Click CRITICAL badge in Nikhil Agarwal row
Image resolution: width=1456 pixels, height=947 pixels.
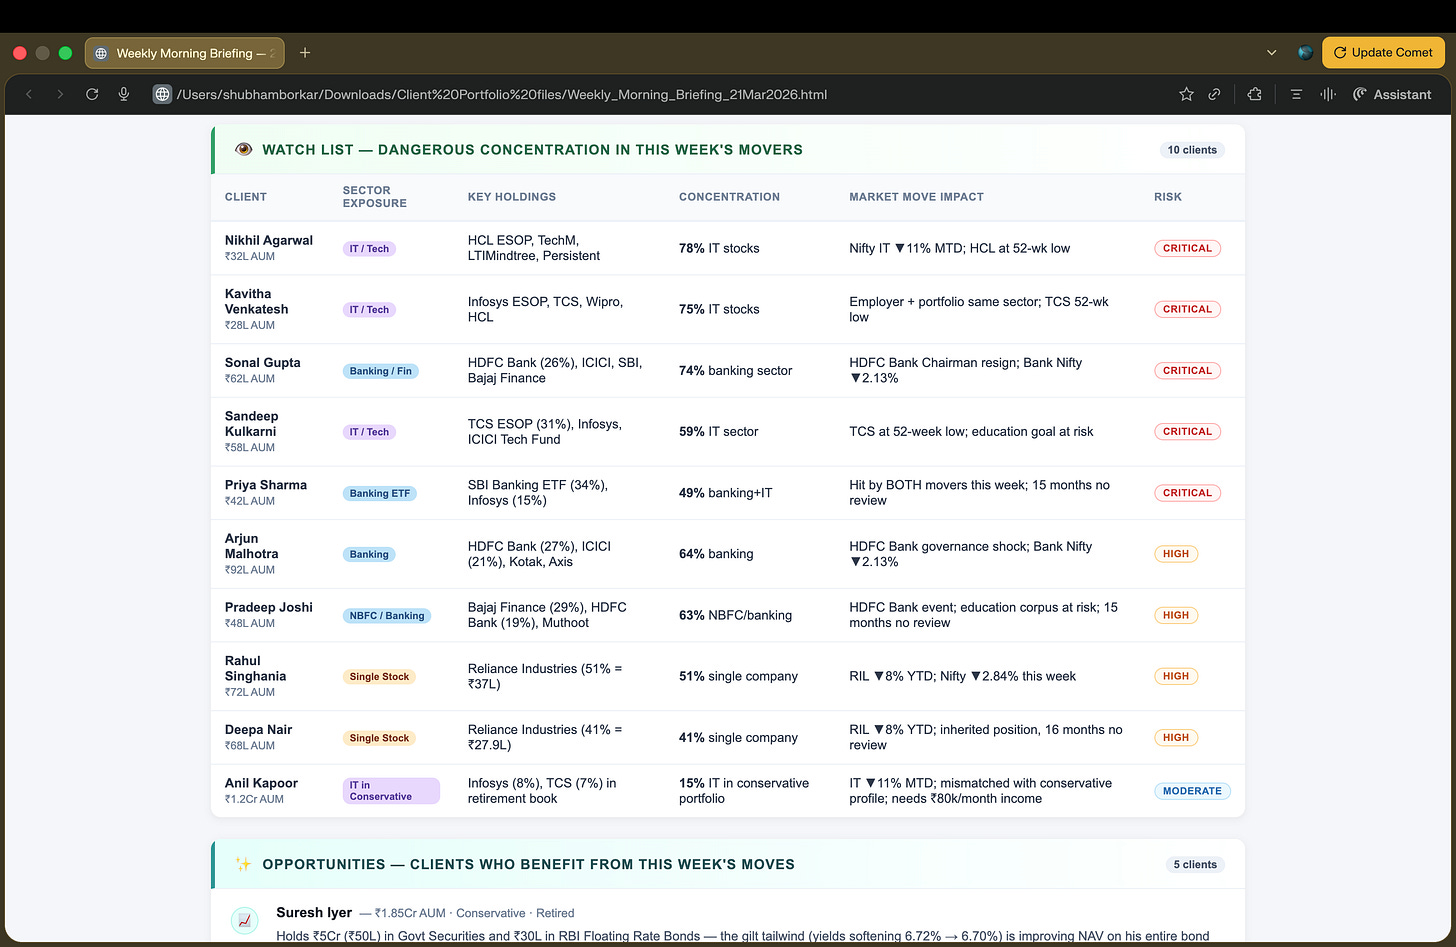[x=1187, y=248]
